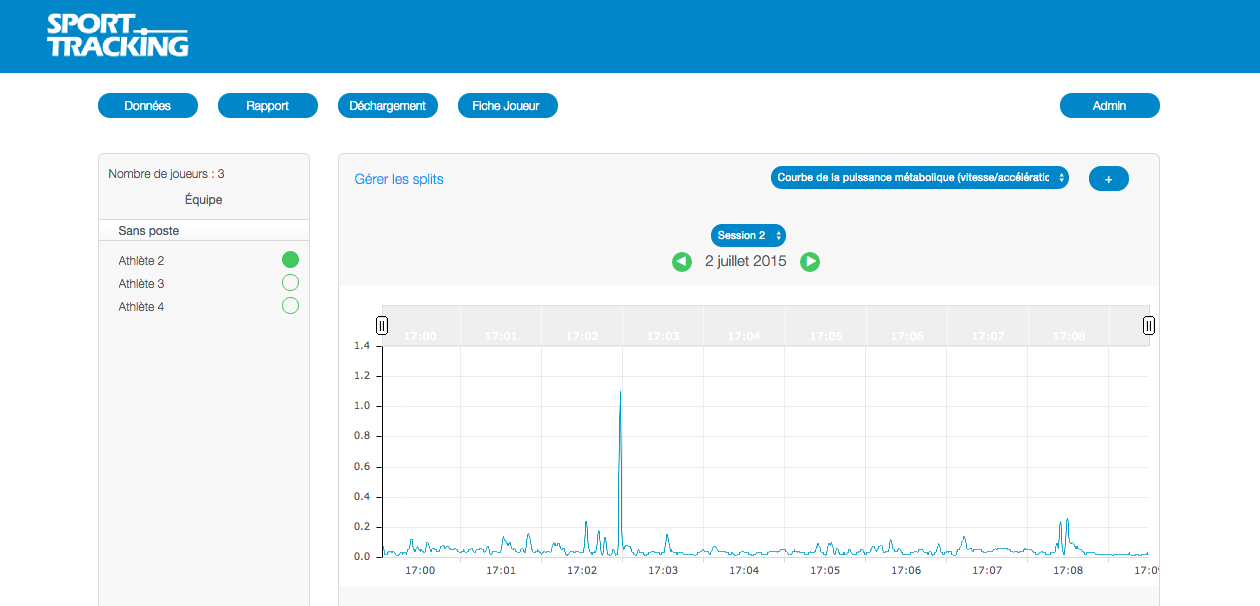This screenshot has width=1260, height=606.
Task: Go to previous date with green left arrow
Action: tap(682, 262)
